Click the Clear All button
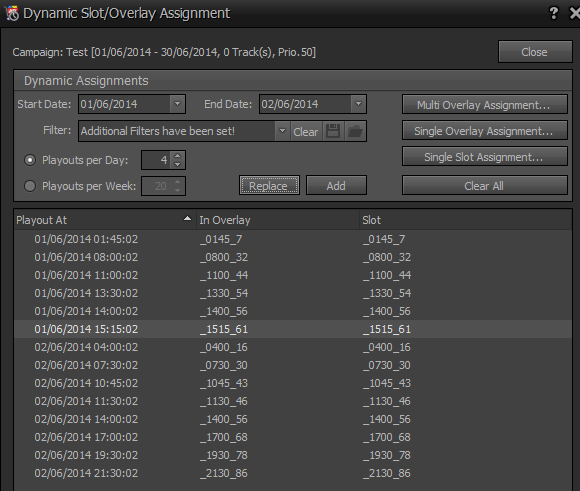The height and width of the screenshot is (491, 580). coord(485,186)
